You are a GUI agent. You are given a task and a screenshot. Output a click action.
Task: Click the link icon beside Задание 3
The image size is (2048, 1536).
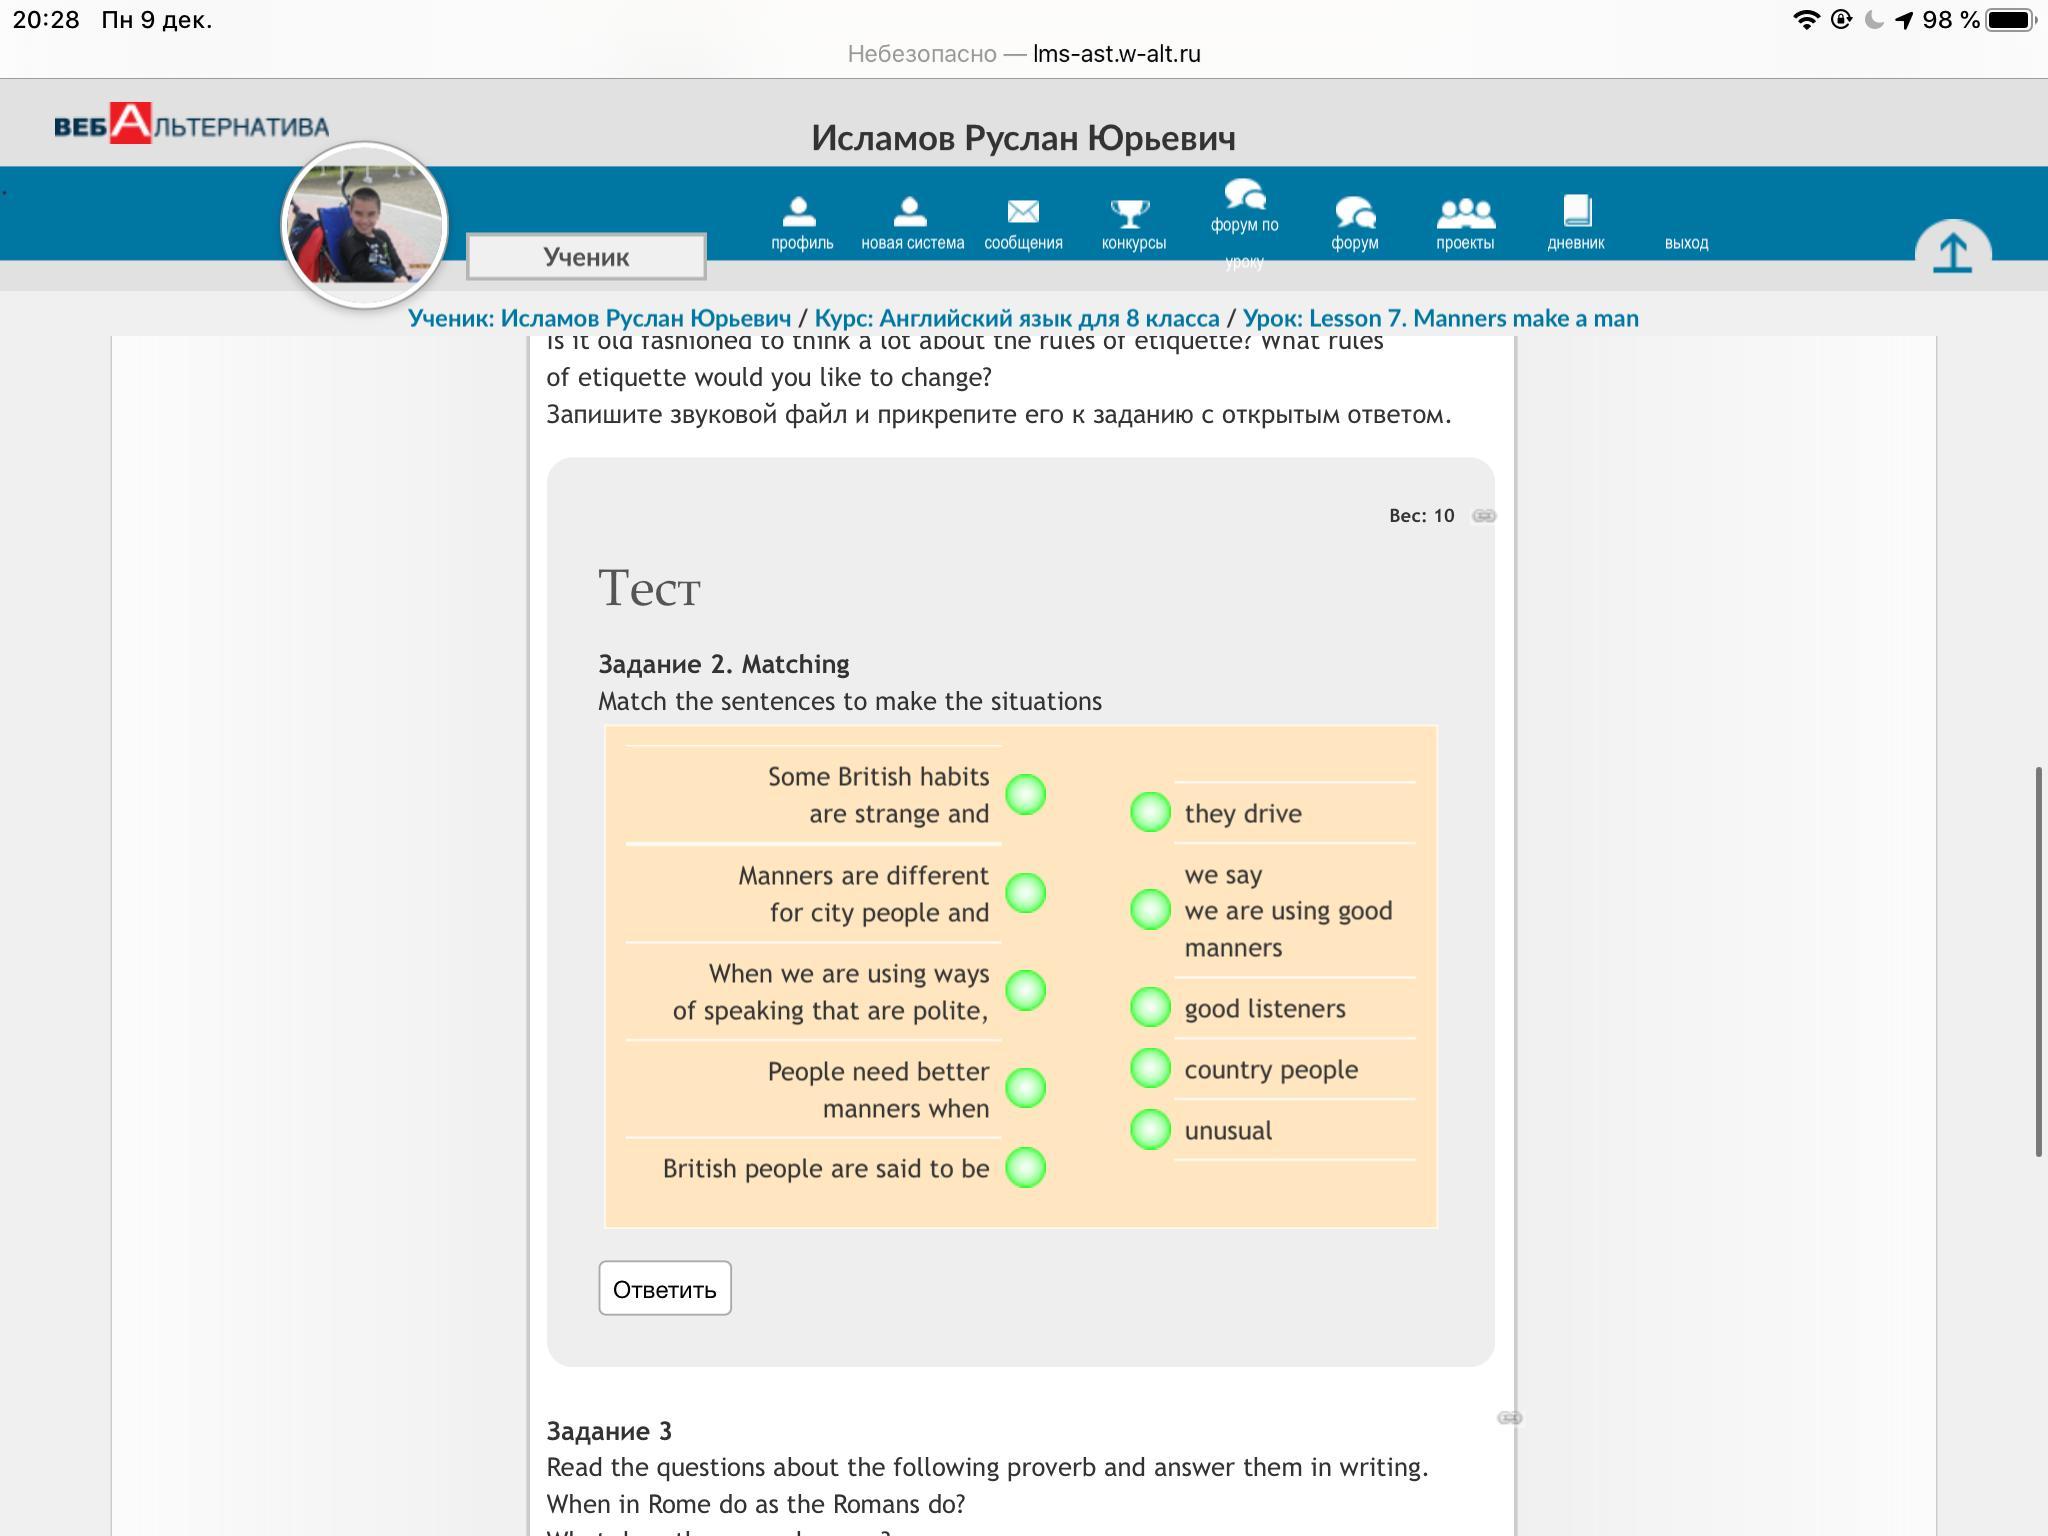click(x=1509, y=1418)
